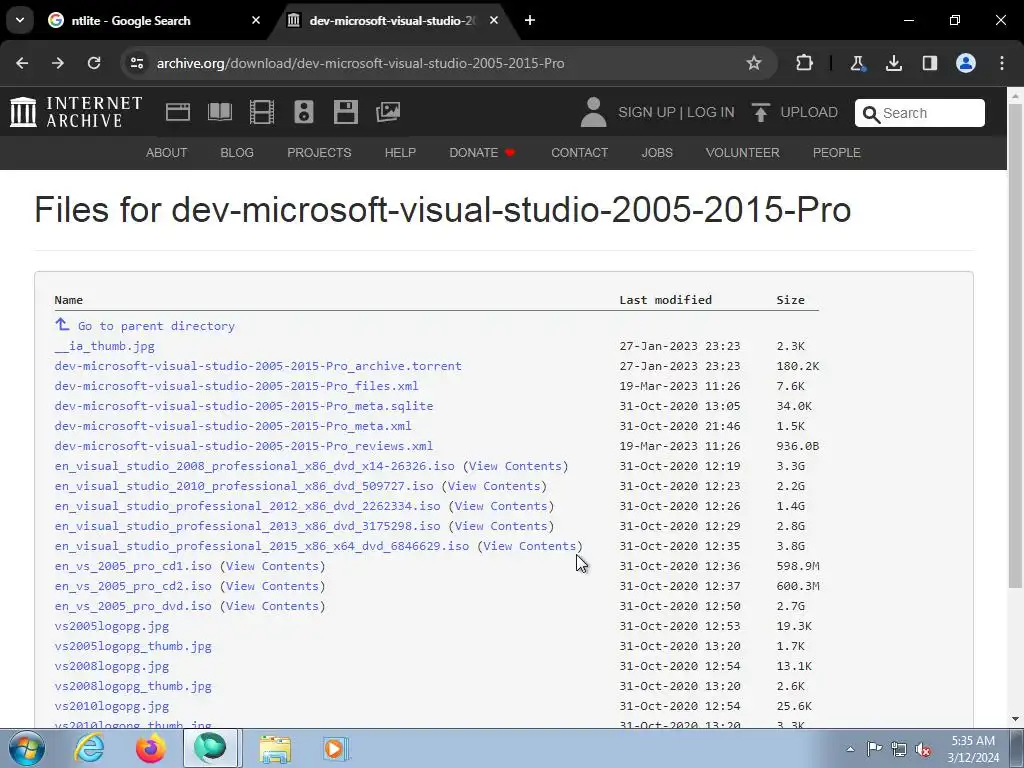1024x768 pixels.
Task: Go back one page
Action: pos(22,63)
